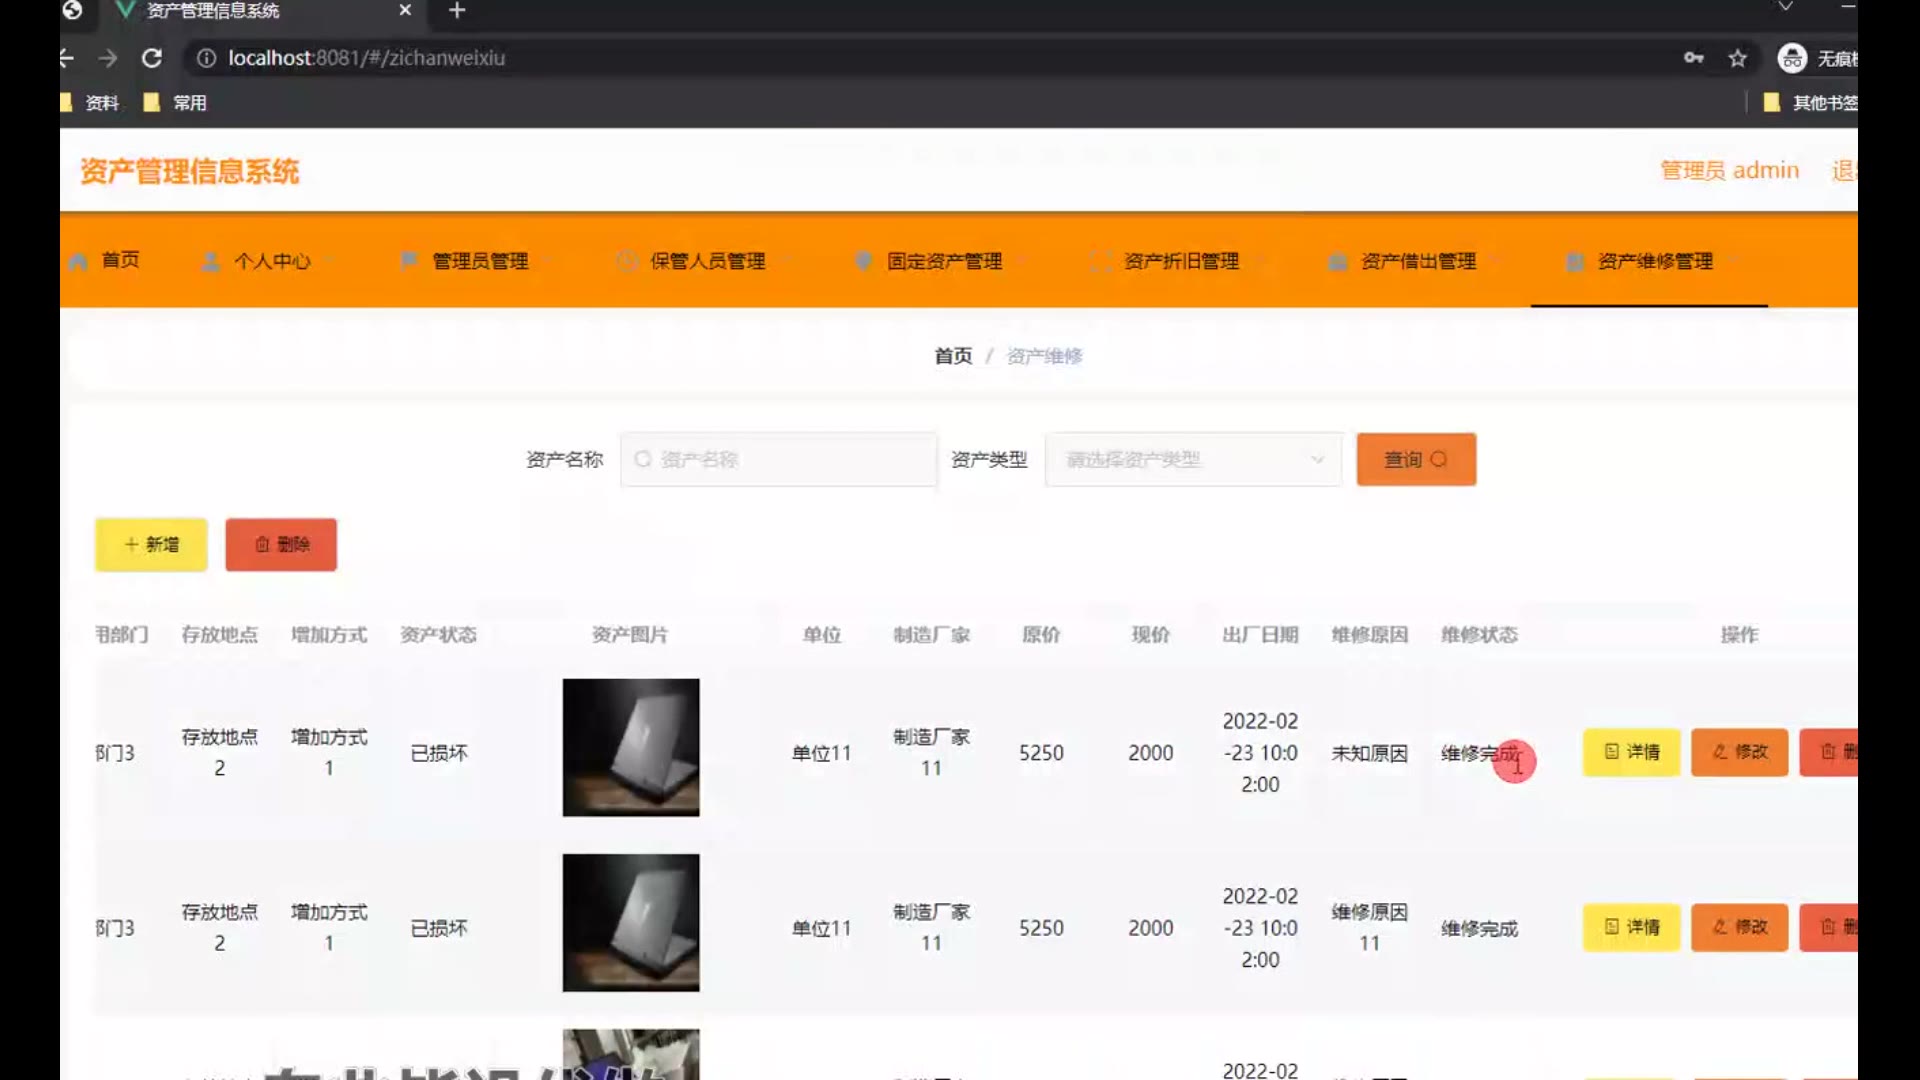Screen dimensions: 1920x1080
Task: Click the 管理员 admin label
Action: tap(1729, 170)
